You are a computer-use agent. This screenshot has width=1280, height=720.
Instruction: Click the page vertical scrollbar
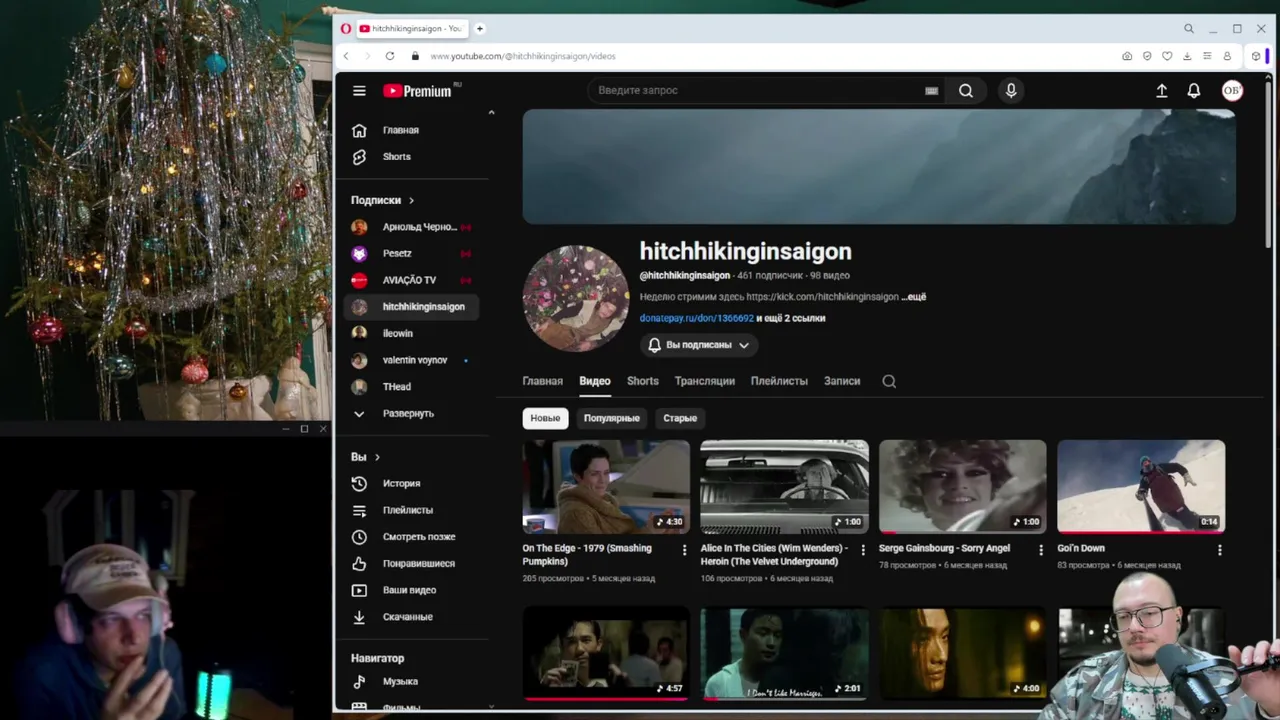click(x=1269, y=165)
